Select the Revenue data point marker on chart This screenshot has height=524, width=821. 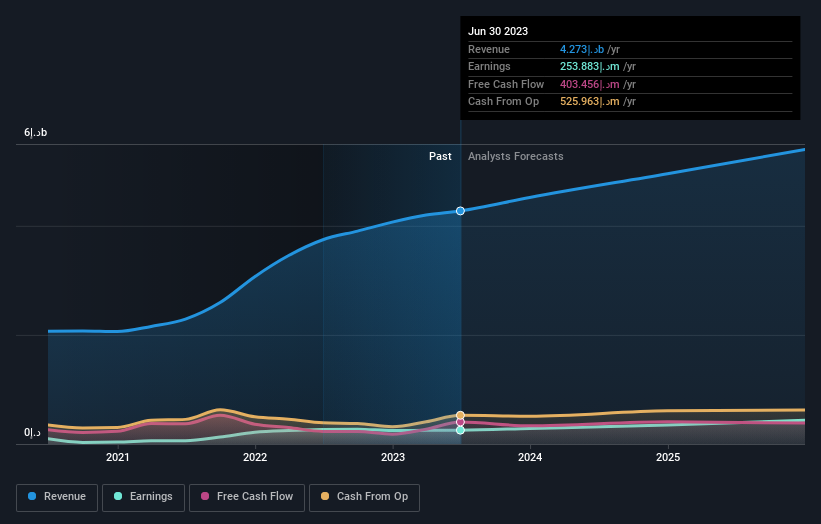(460, 211)
